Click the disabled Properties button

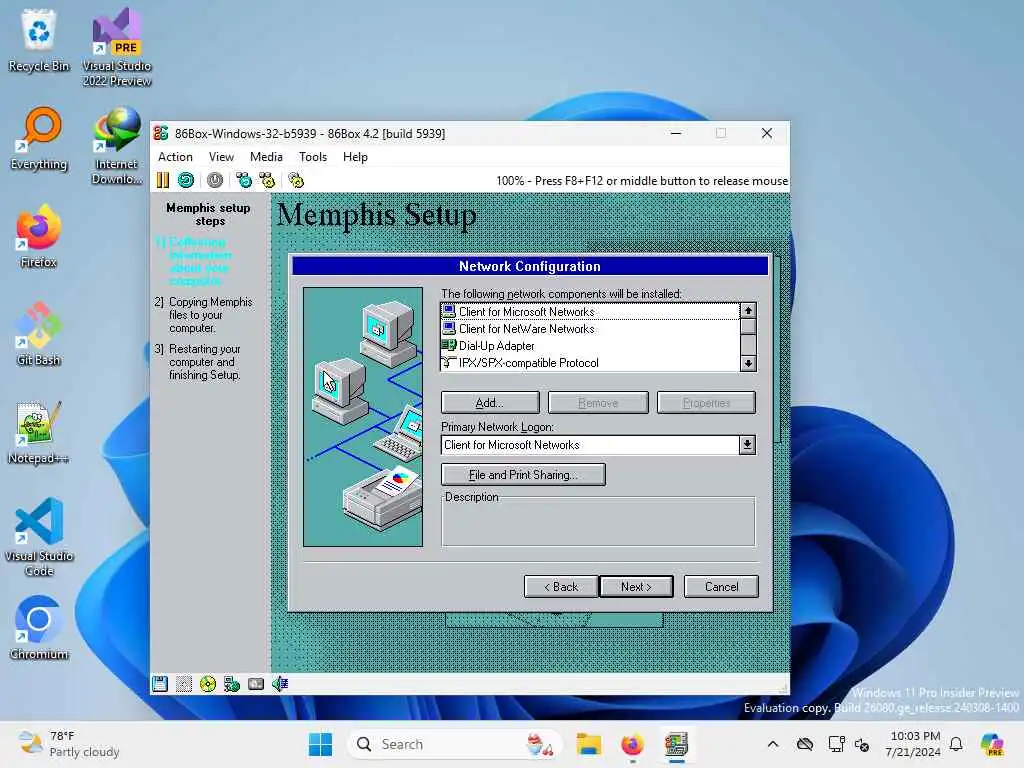[706, 403]
